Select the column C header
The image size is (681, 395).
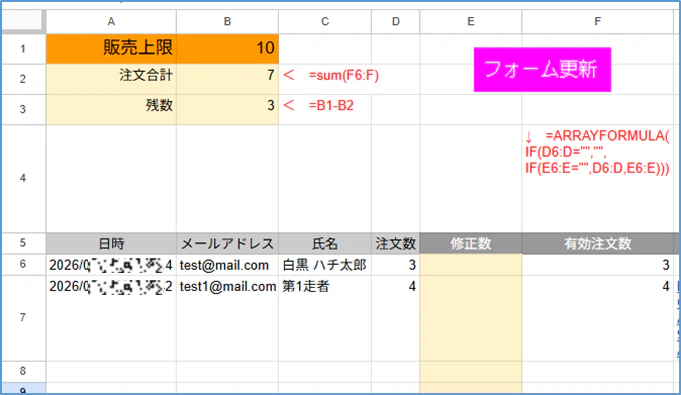325,21
